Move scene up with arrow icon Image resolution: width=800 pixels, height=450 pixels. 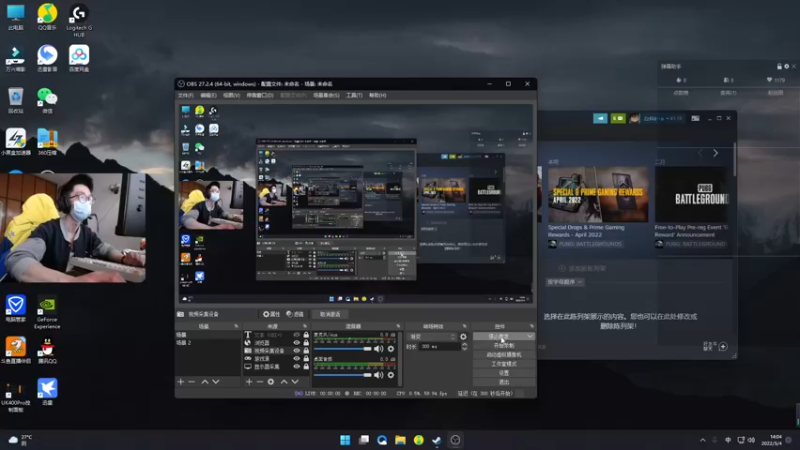pos(205,382)
